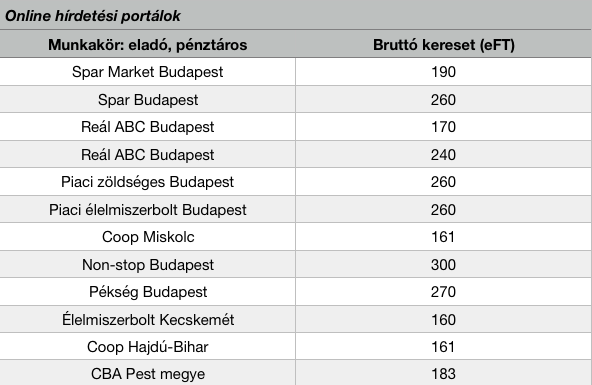Select the salary value 190 cell
This screenshot has width=592, height=385.
[x=444, y=72]
